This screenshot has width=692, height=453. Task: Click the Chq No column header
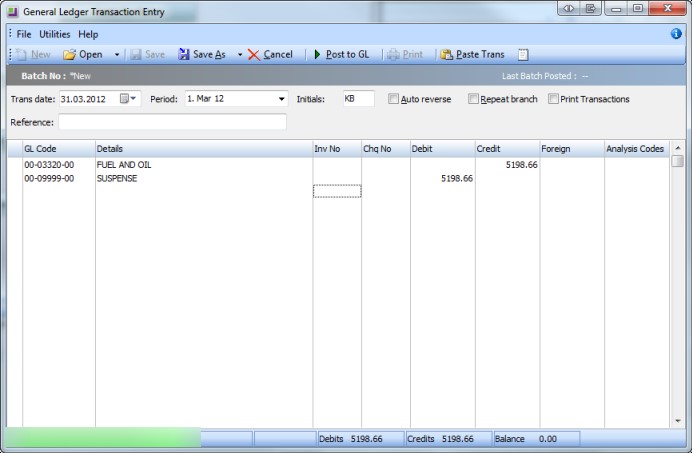point(386,149)
